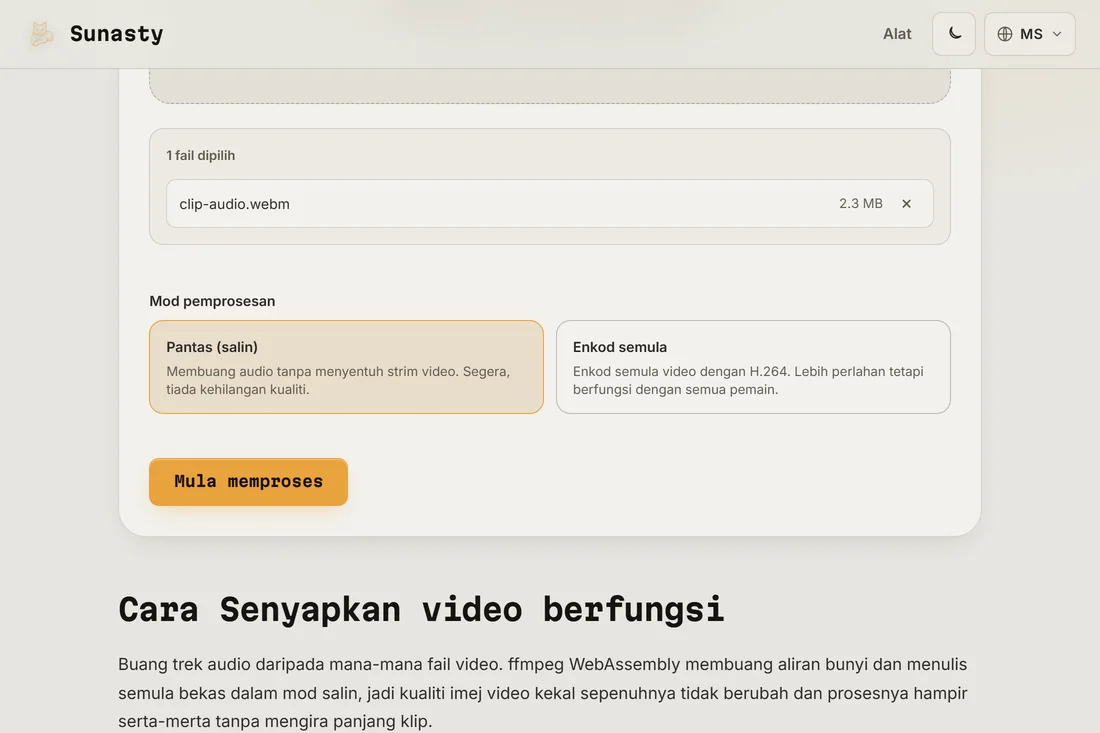Image resolution: width=1100 pixels, height=733 pixels.
Task: Click the '1 fail dipilih' label
Action: click(x=201, y=156)
